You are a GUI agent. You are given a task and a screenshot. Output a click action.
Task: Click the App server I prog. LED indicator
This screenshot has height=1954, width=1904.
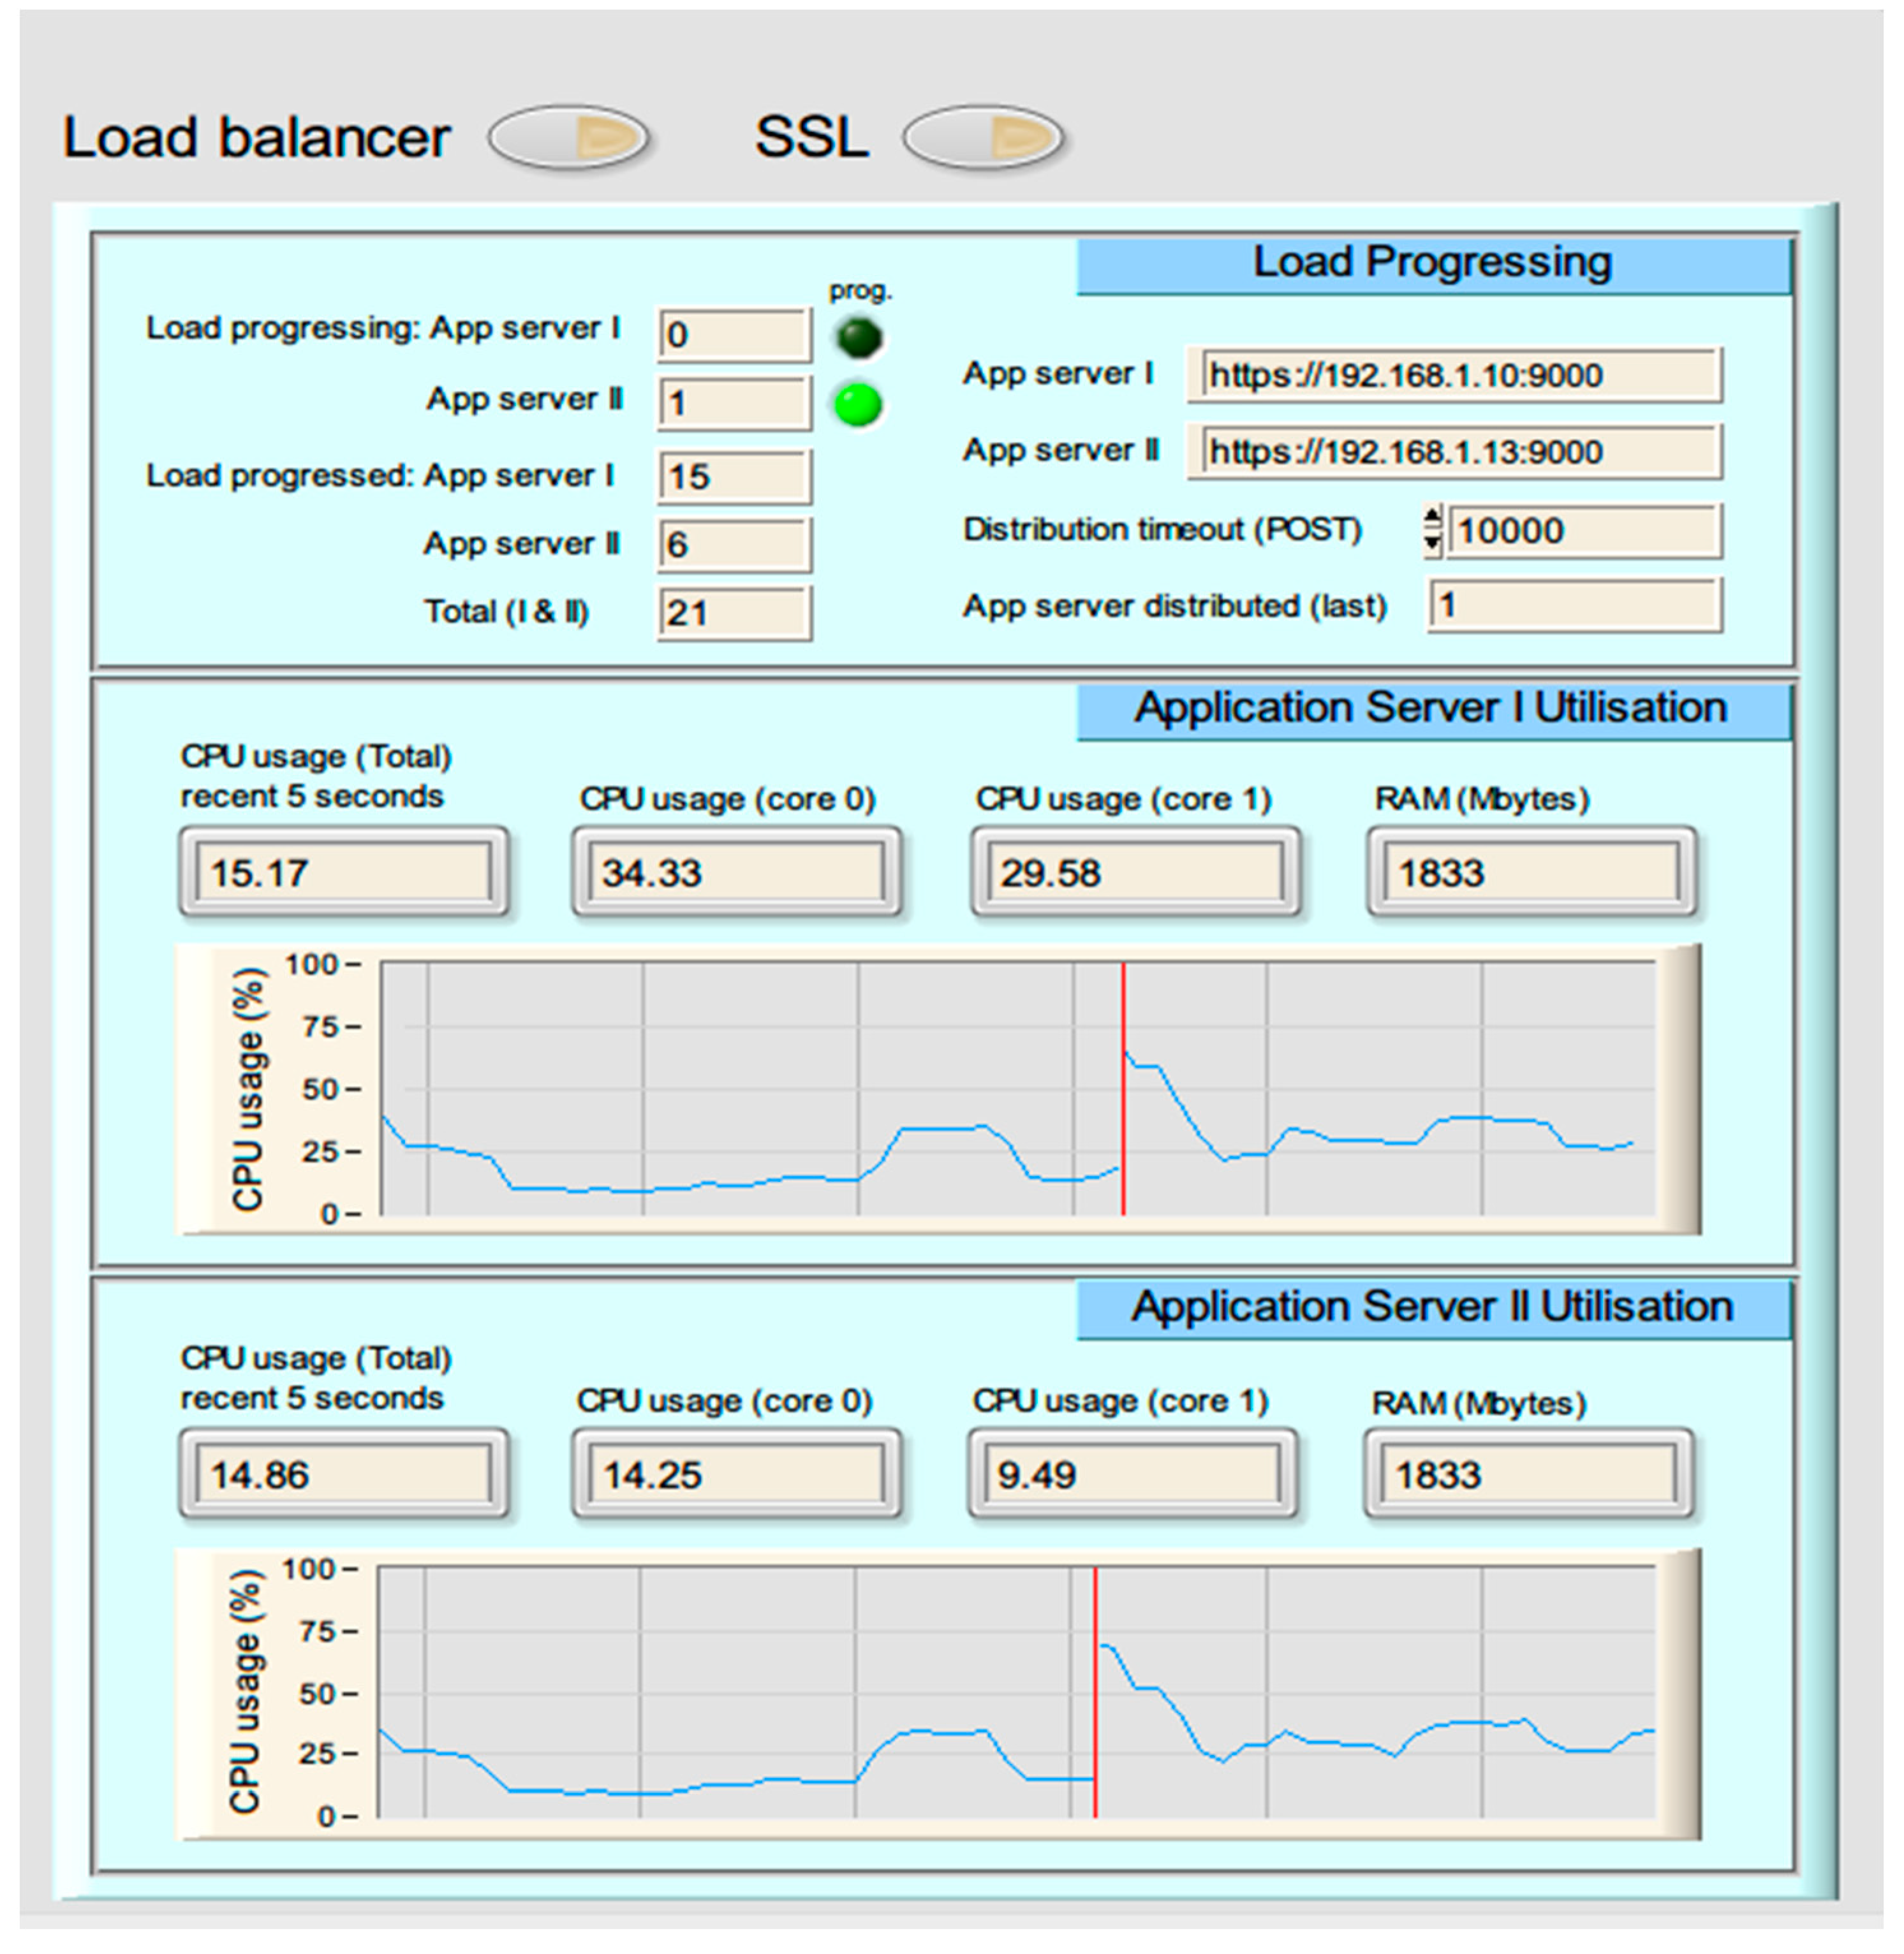click(x=859, y=338)
